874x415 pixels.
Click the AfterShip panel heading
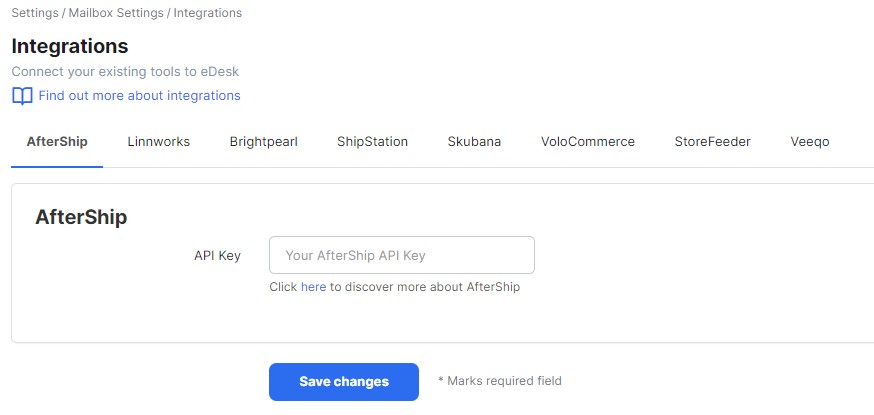coord(81,217)
